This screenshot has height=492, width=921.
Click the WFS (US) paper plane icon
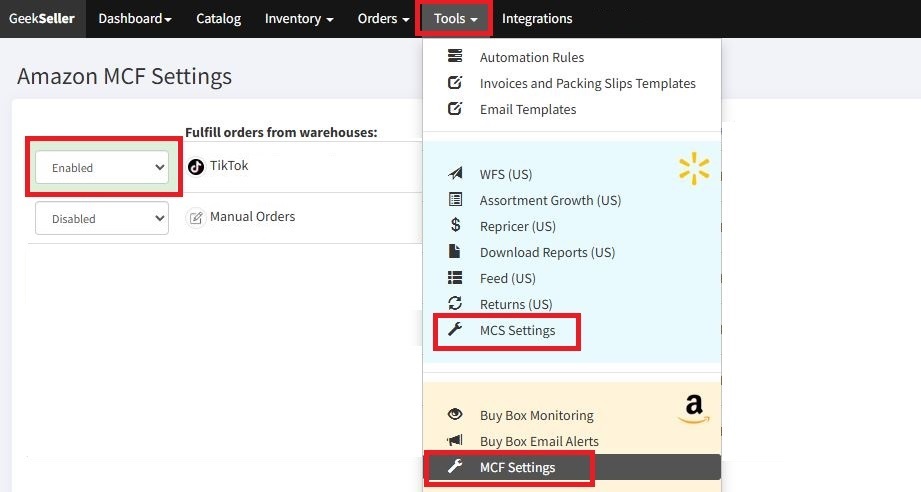click(455, 174)
